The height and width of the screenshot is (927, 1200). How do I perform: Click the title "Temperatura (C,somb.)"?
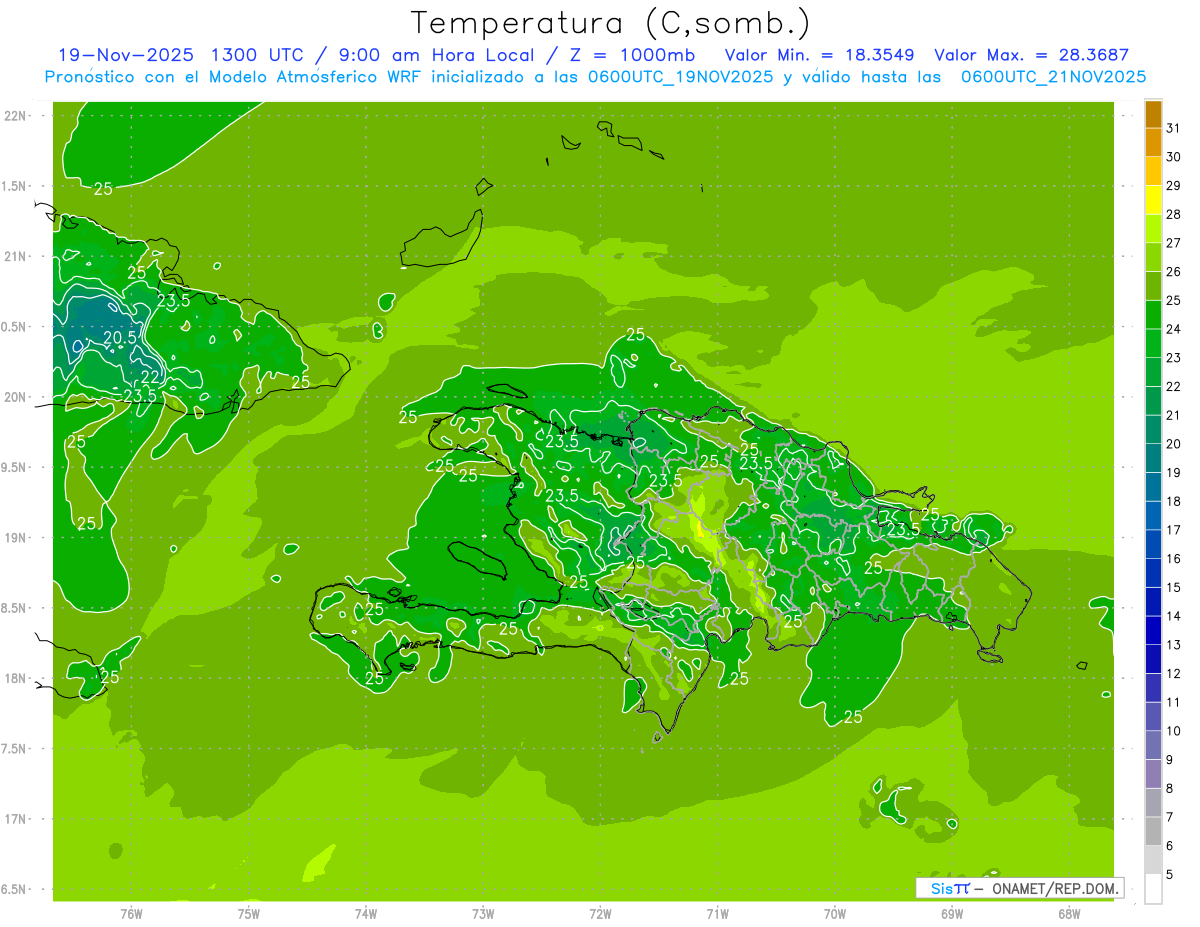click(x=610, y=23)
